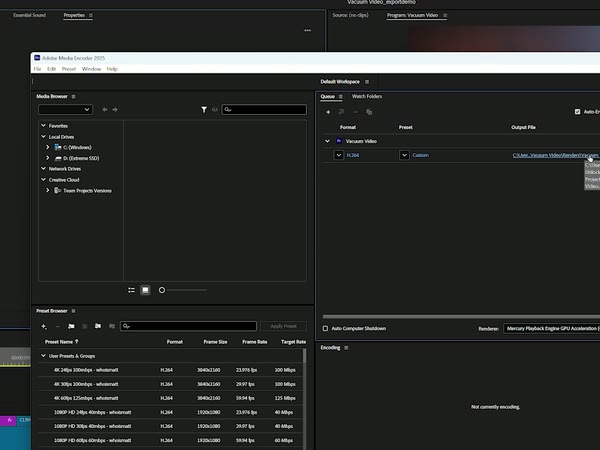Open the File menu in Media Encoder

pyautogui.click(x=37, y=69)
